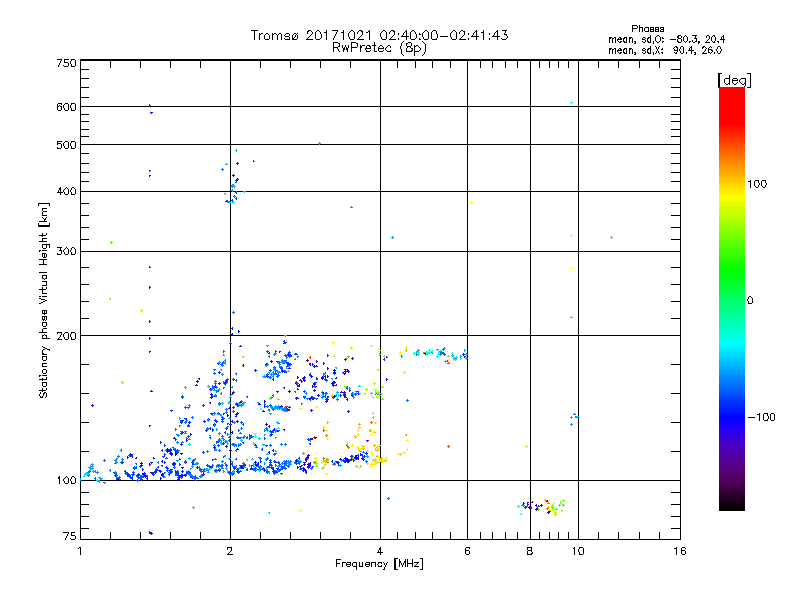Click the cyan echo trace near 5 MHz at 190 km
The width and height of the screenshot is (800, 600).
(440, 354)
